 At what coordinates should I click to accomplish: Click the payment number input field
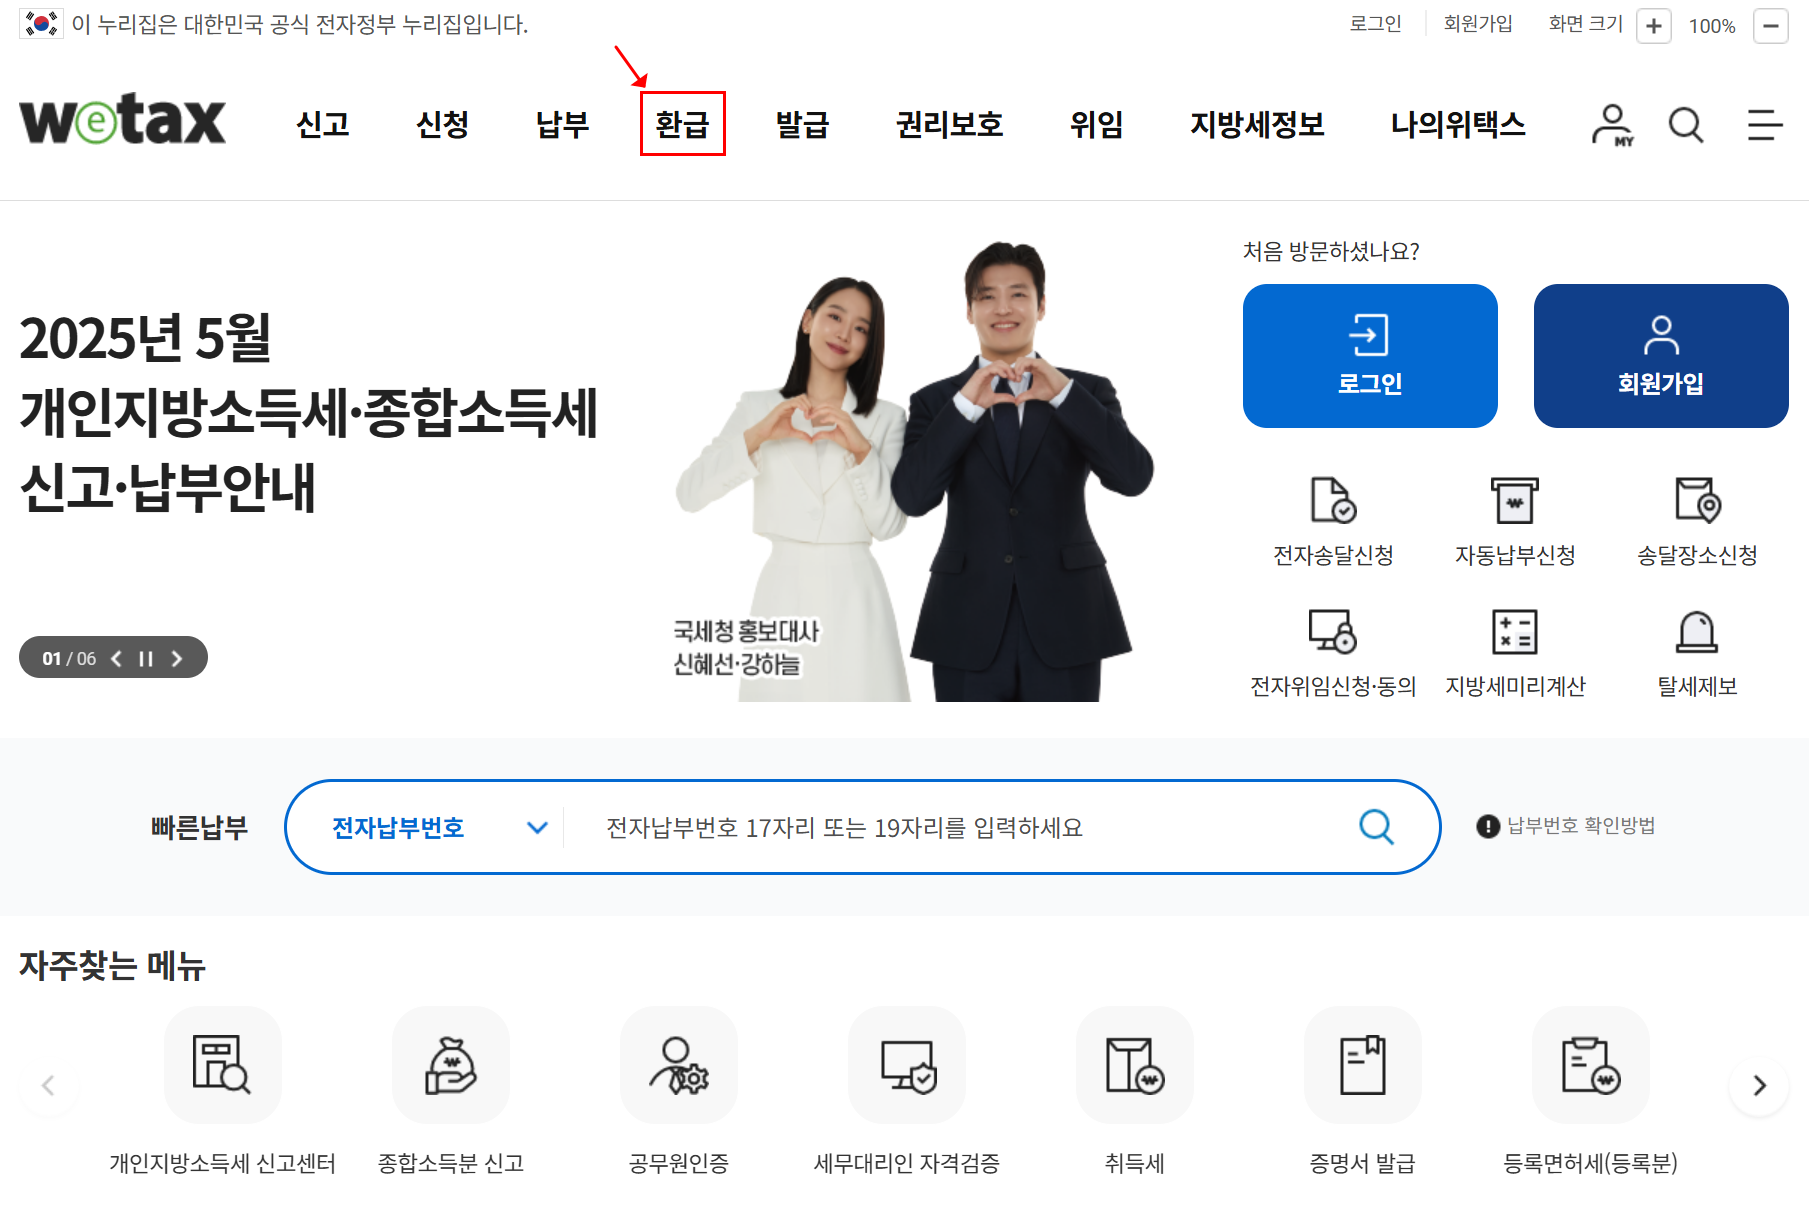(x=950, y=827)
